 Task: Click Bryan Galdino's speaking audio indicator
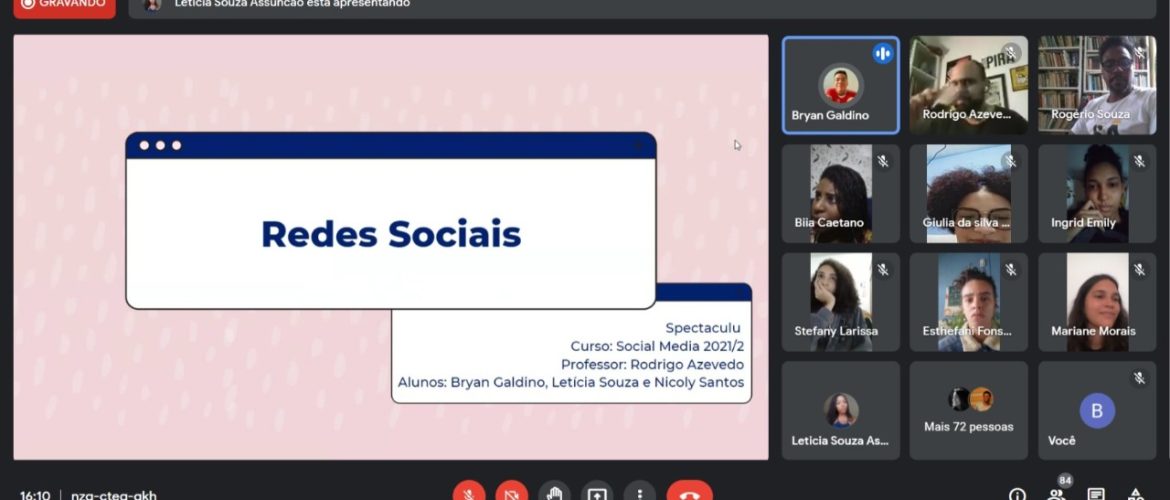point(882,54)
